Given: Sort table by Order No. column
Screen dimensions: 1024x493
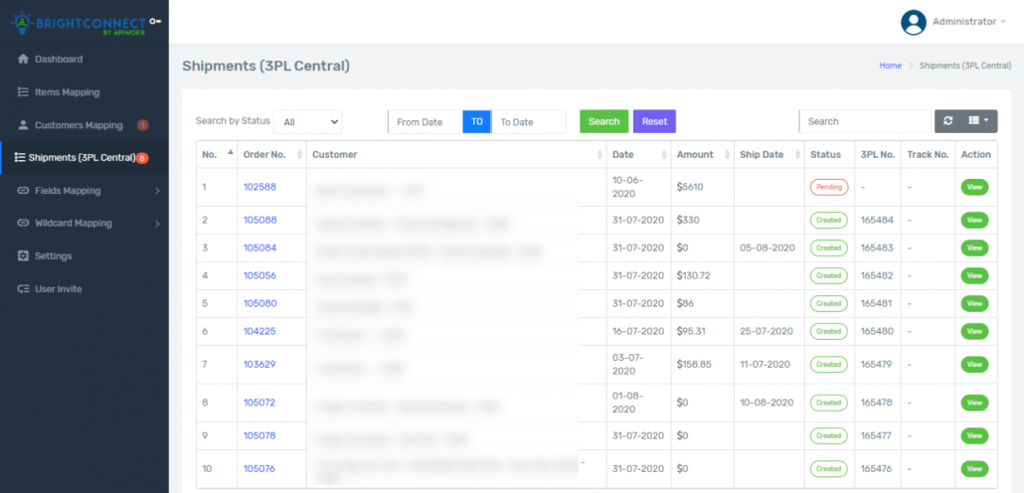Looking at the screenshot, I should coord(272,155).
